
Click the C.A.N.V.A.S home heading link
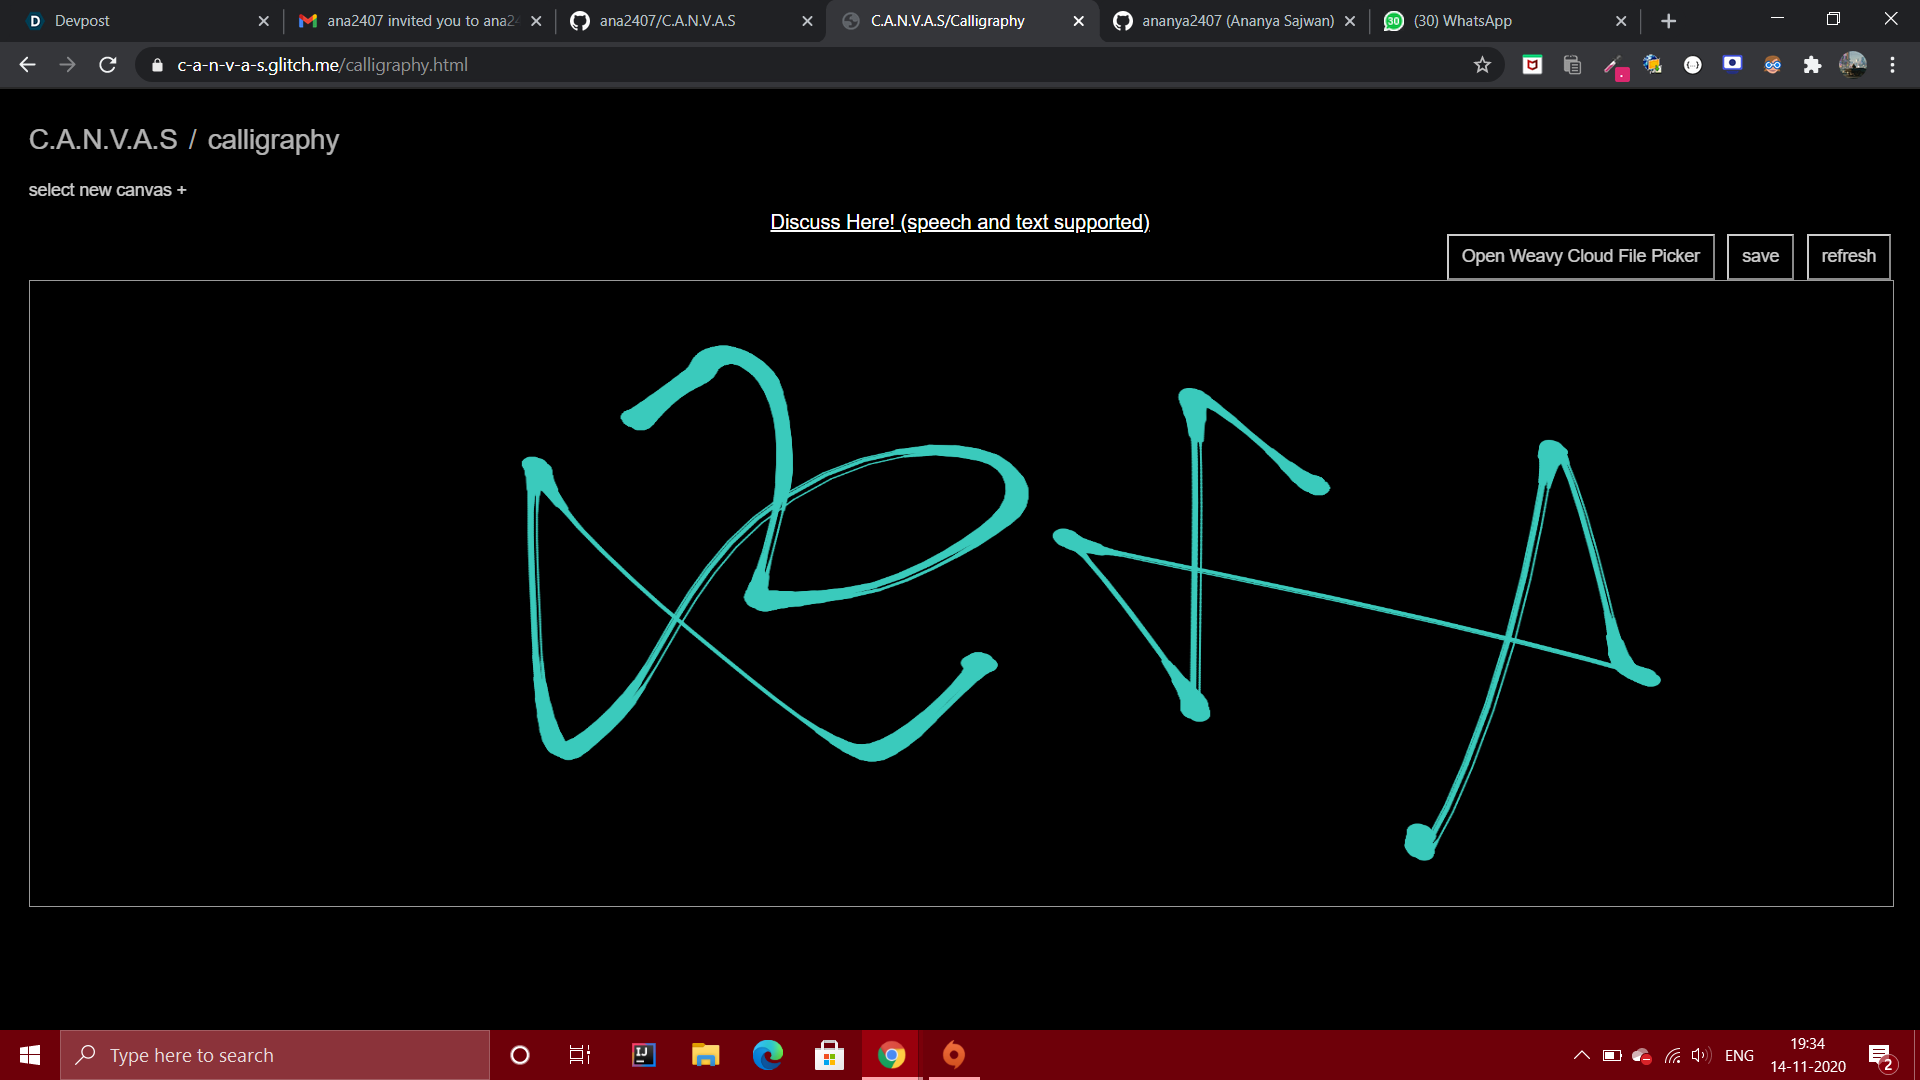(103, 140)
